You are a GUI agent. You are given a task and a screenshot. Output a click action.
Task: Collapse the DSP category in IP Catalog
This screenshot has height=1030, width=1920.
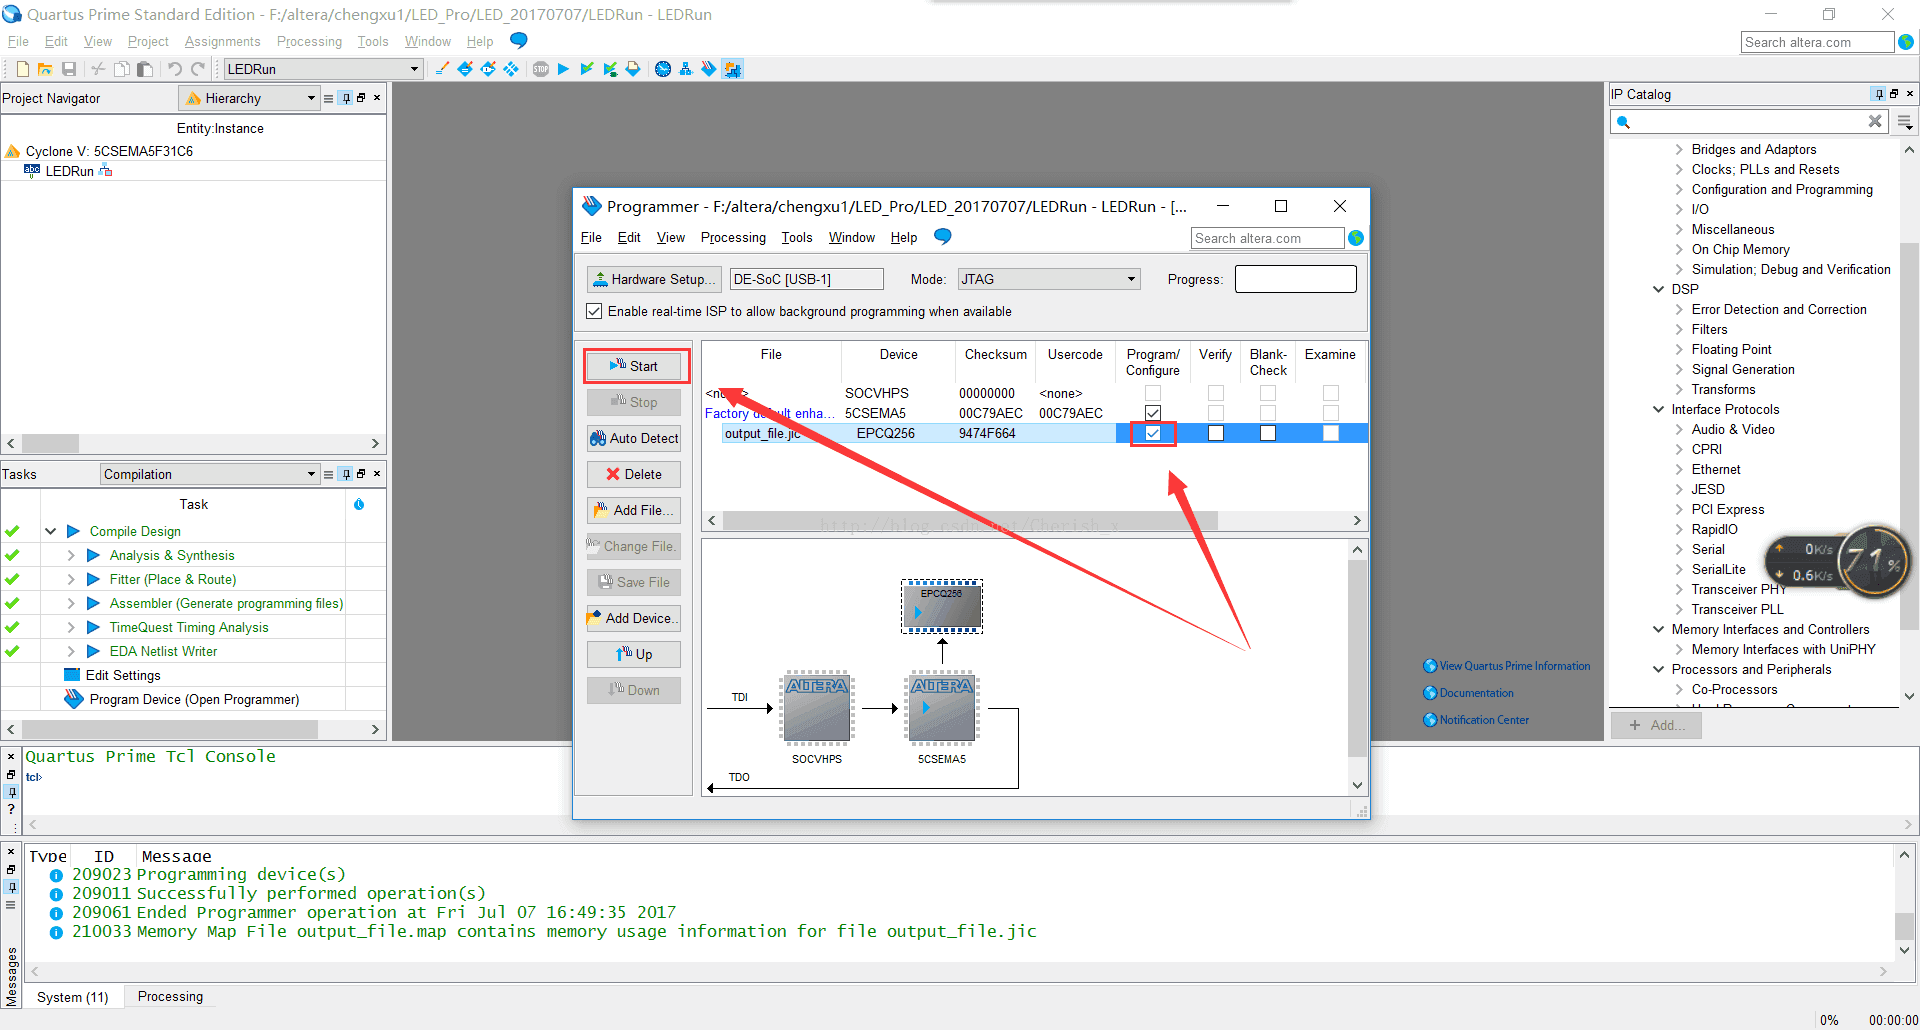(x=1659, y=289)
